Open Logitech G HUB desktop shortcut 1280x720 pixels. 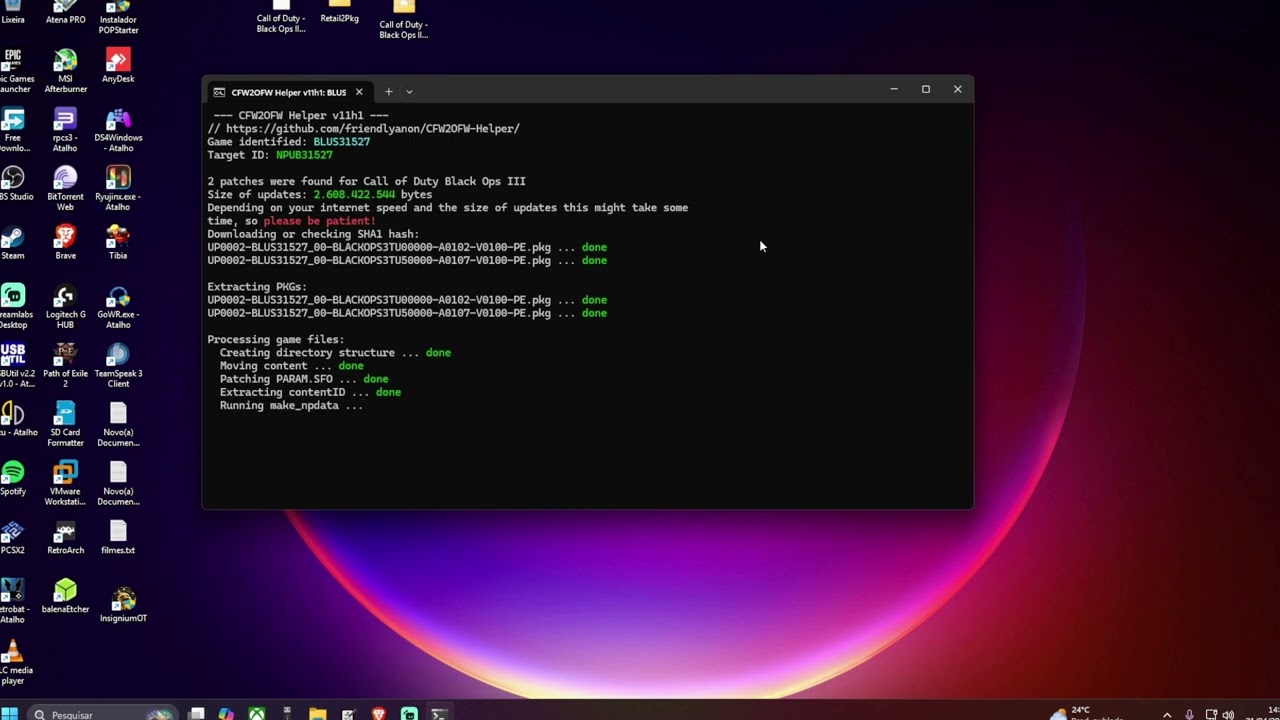[x=65, y=308]
